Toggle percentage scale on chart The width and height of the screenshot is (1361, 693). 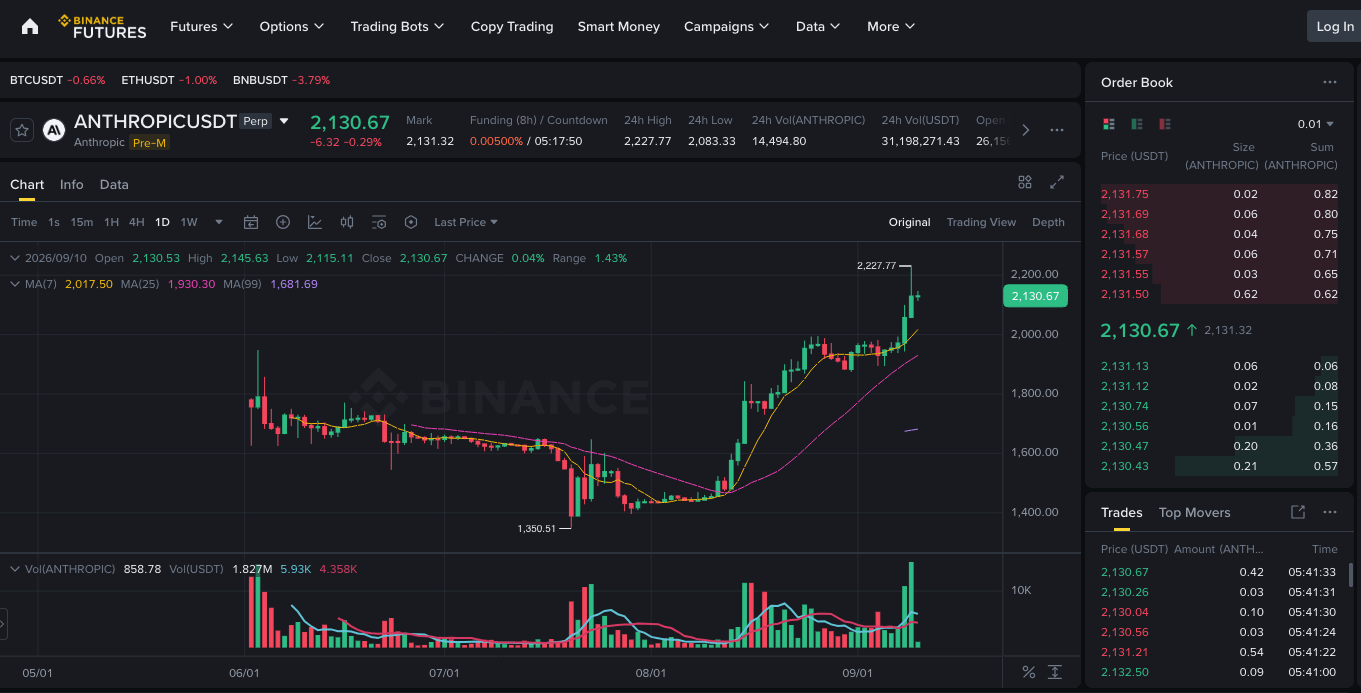1029,672
